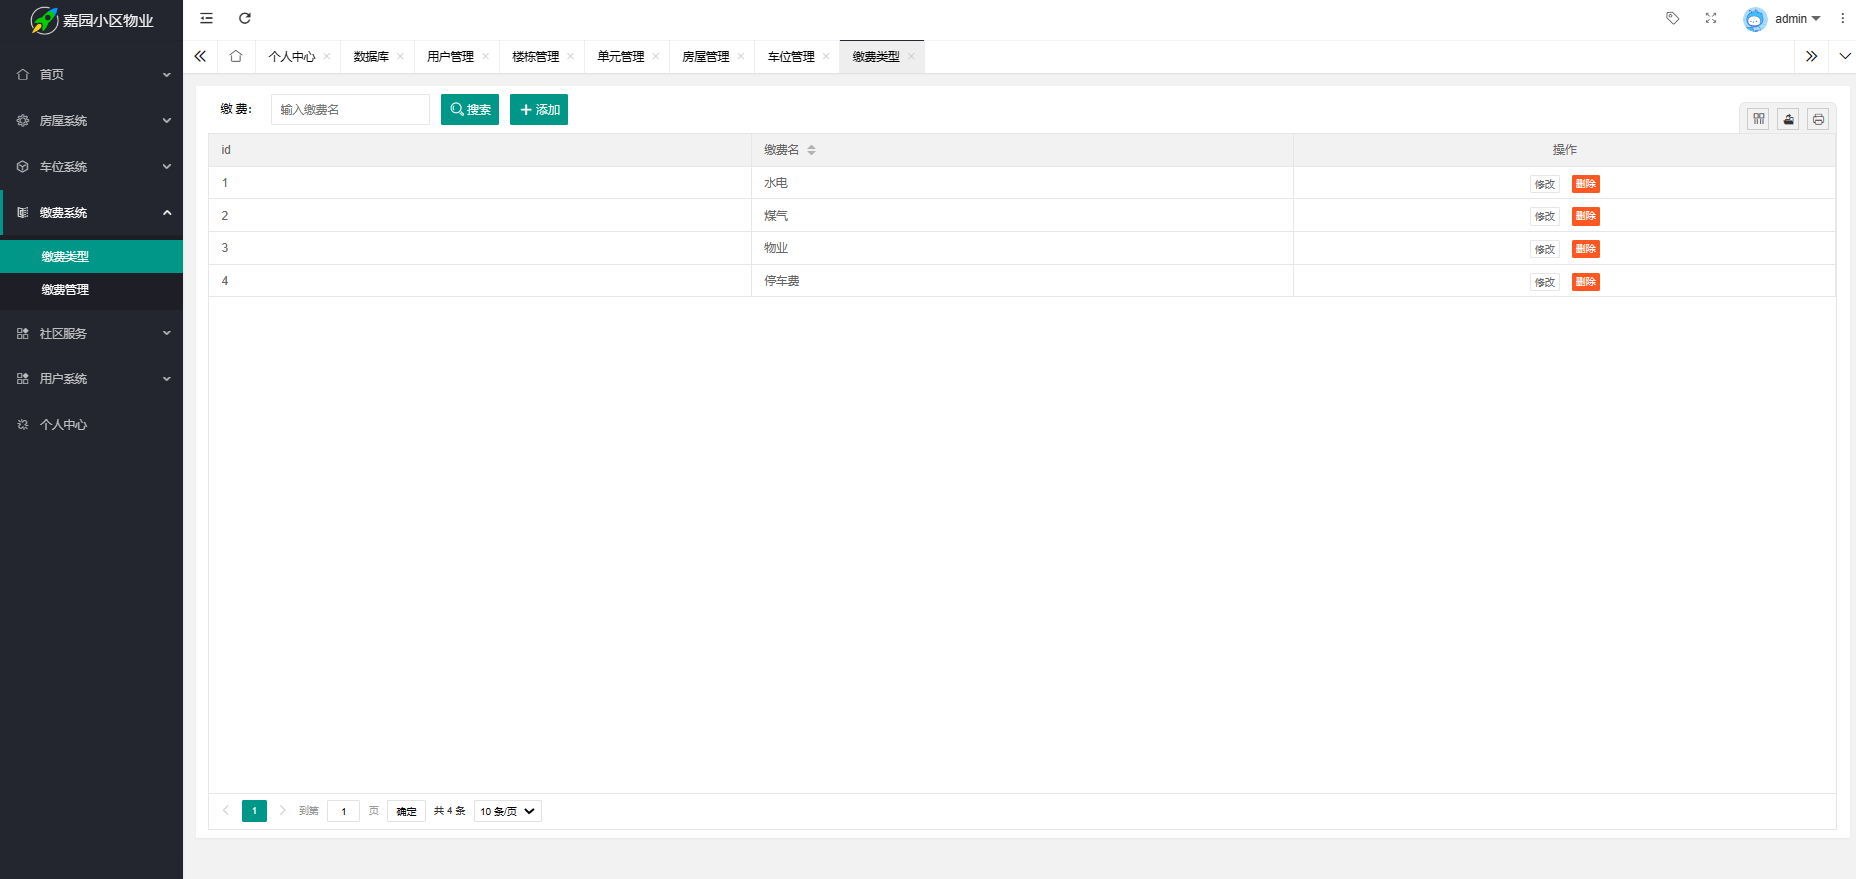Viewport: 1856px width, 879px height.
Task: Open the tab operations dropdown arrow
Action: click(1845, 56)
